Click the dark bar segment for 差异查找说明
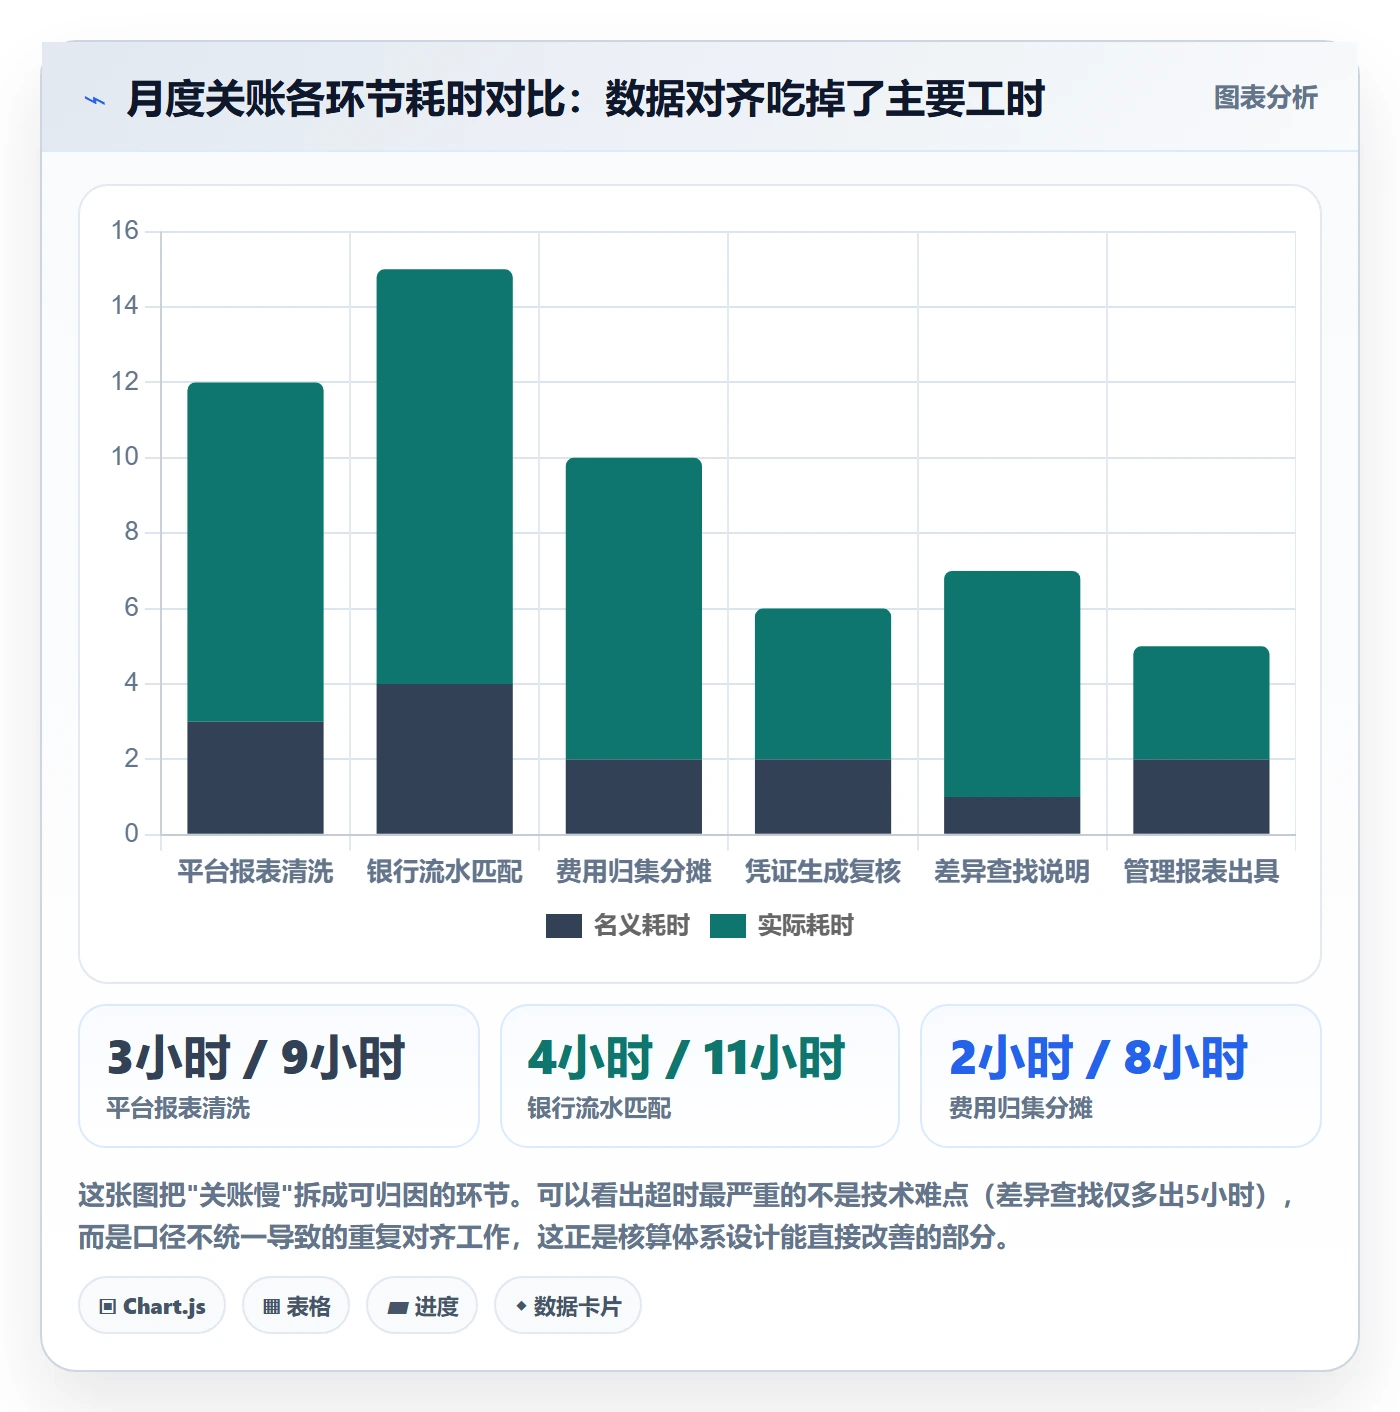The image size is (1400, 1412). click(1012, 816)
